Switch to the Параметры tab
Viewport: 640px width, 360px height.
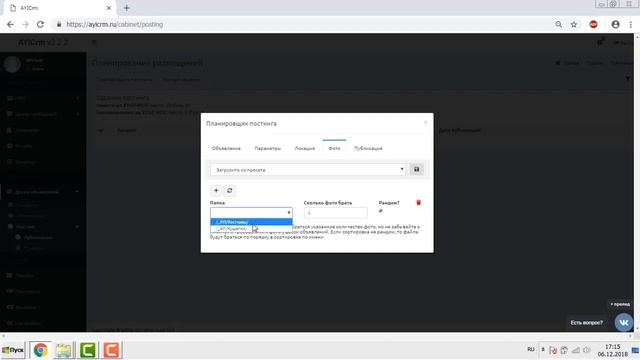click(268, 148)
